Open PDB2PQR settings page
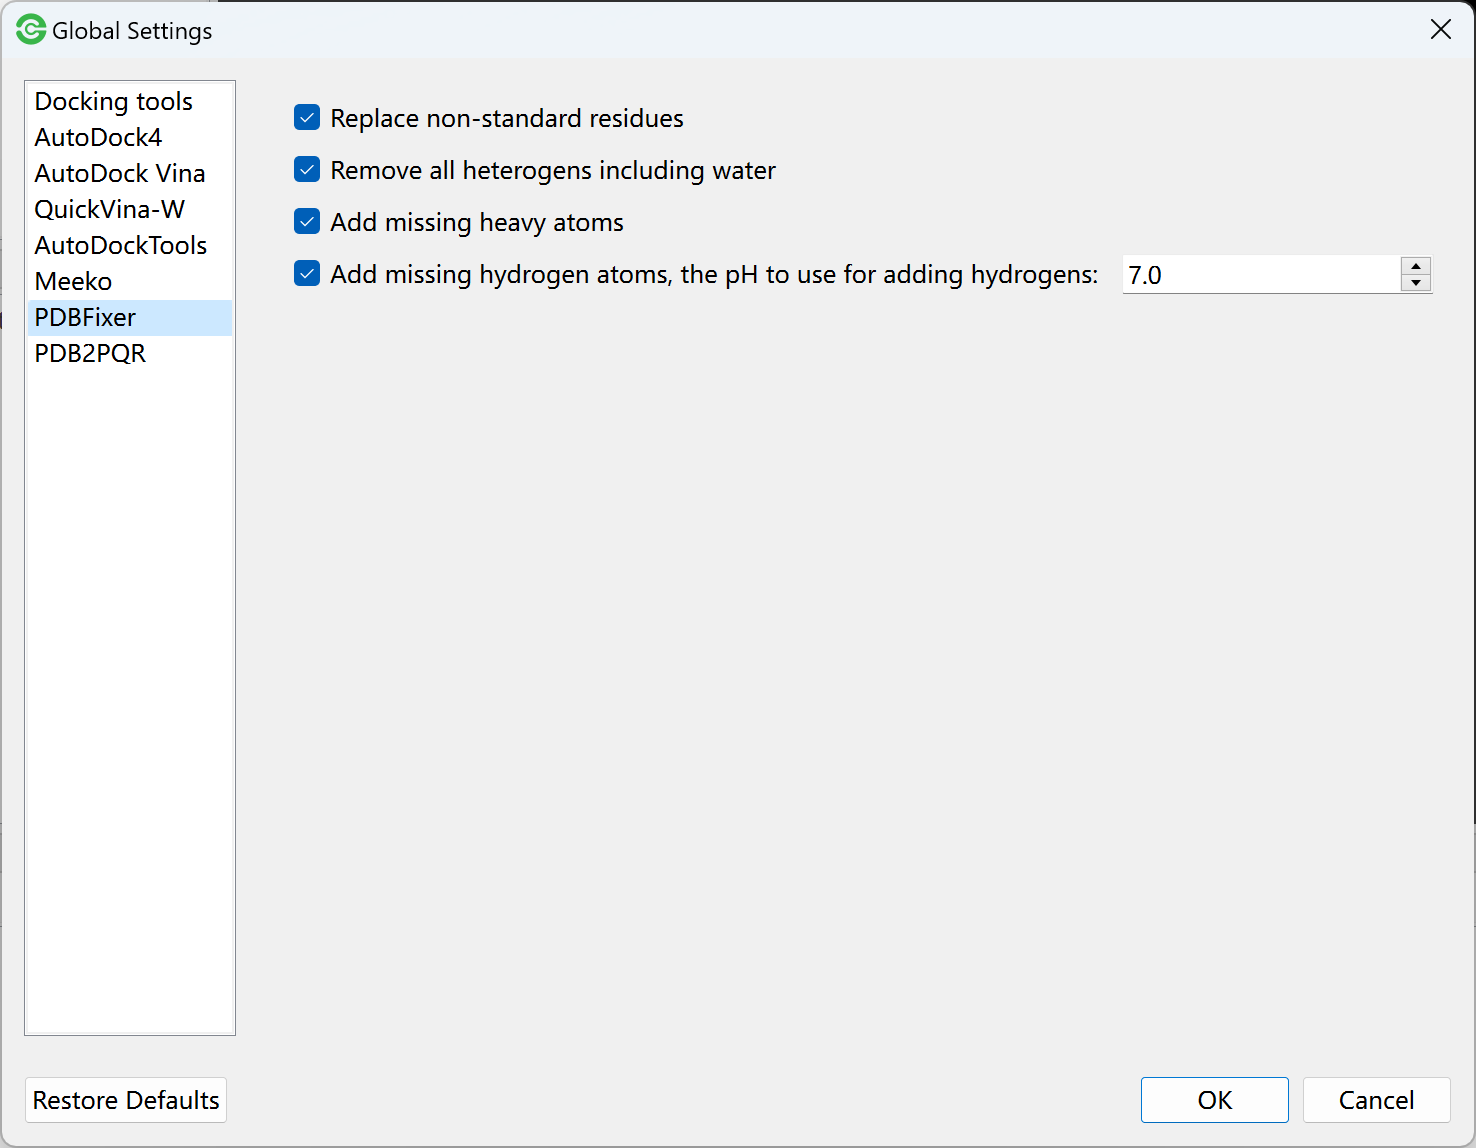Viewport: 1476px width, 1148px height. 130,353
